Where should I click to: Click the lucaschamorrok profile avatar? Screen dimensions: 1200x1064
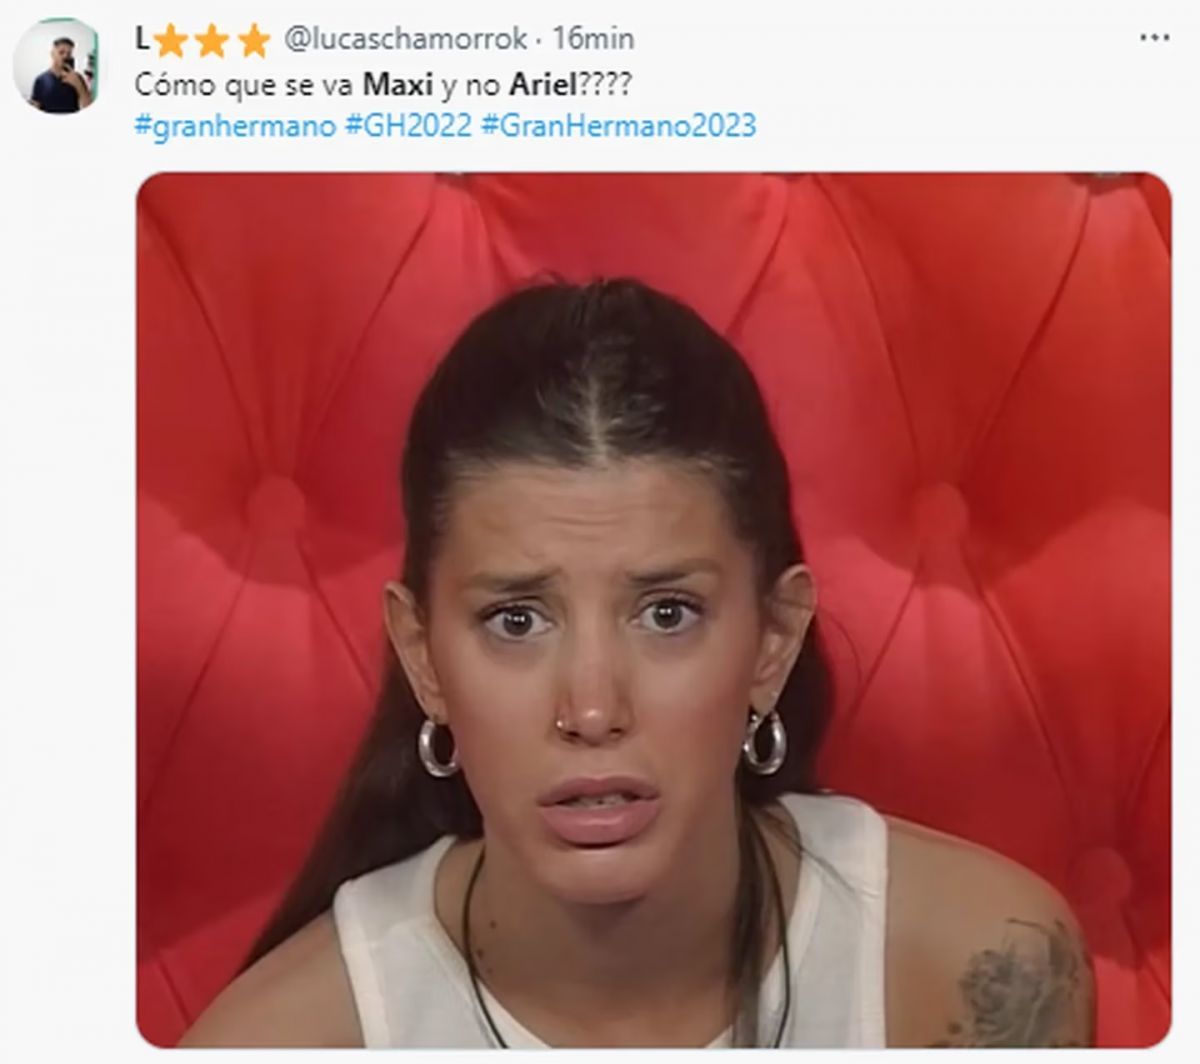58,66
